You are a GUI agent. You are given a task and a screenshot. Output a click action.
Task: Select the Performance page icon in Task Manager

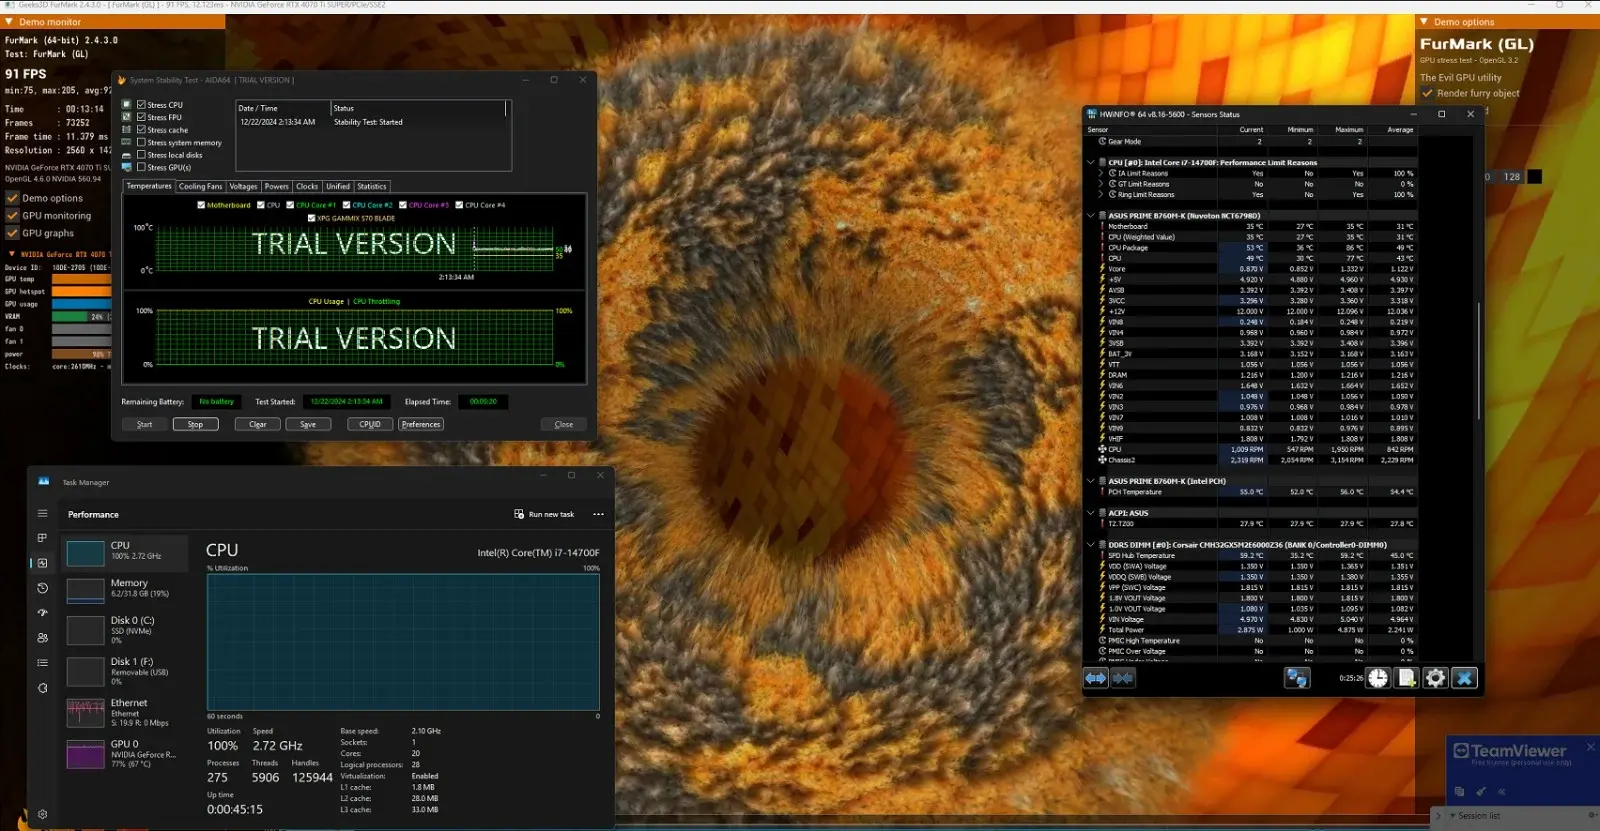point(42,563)
